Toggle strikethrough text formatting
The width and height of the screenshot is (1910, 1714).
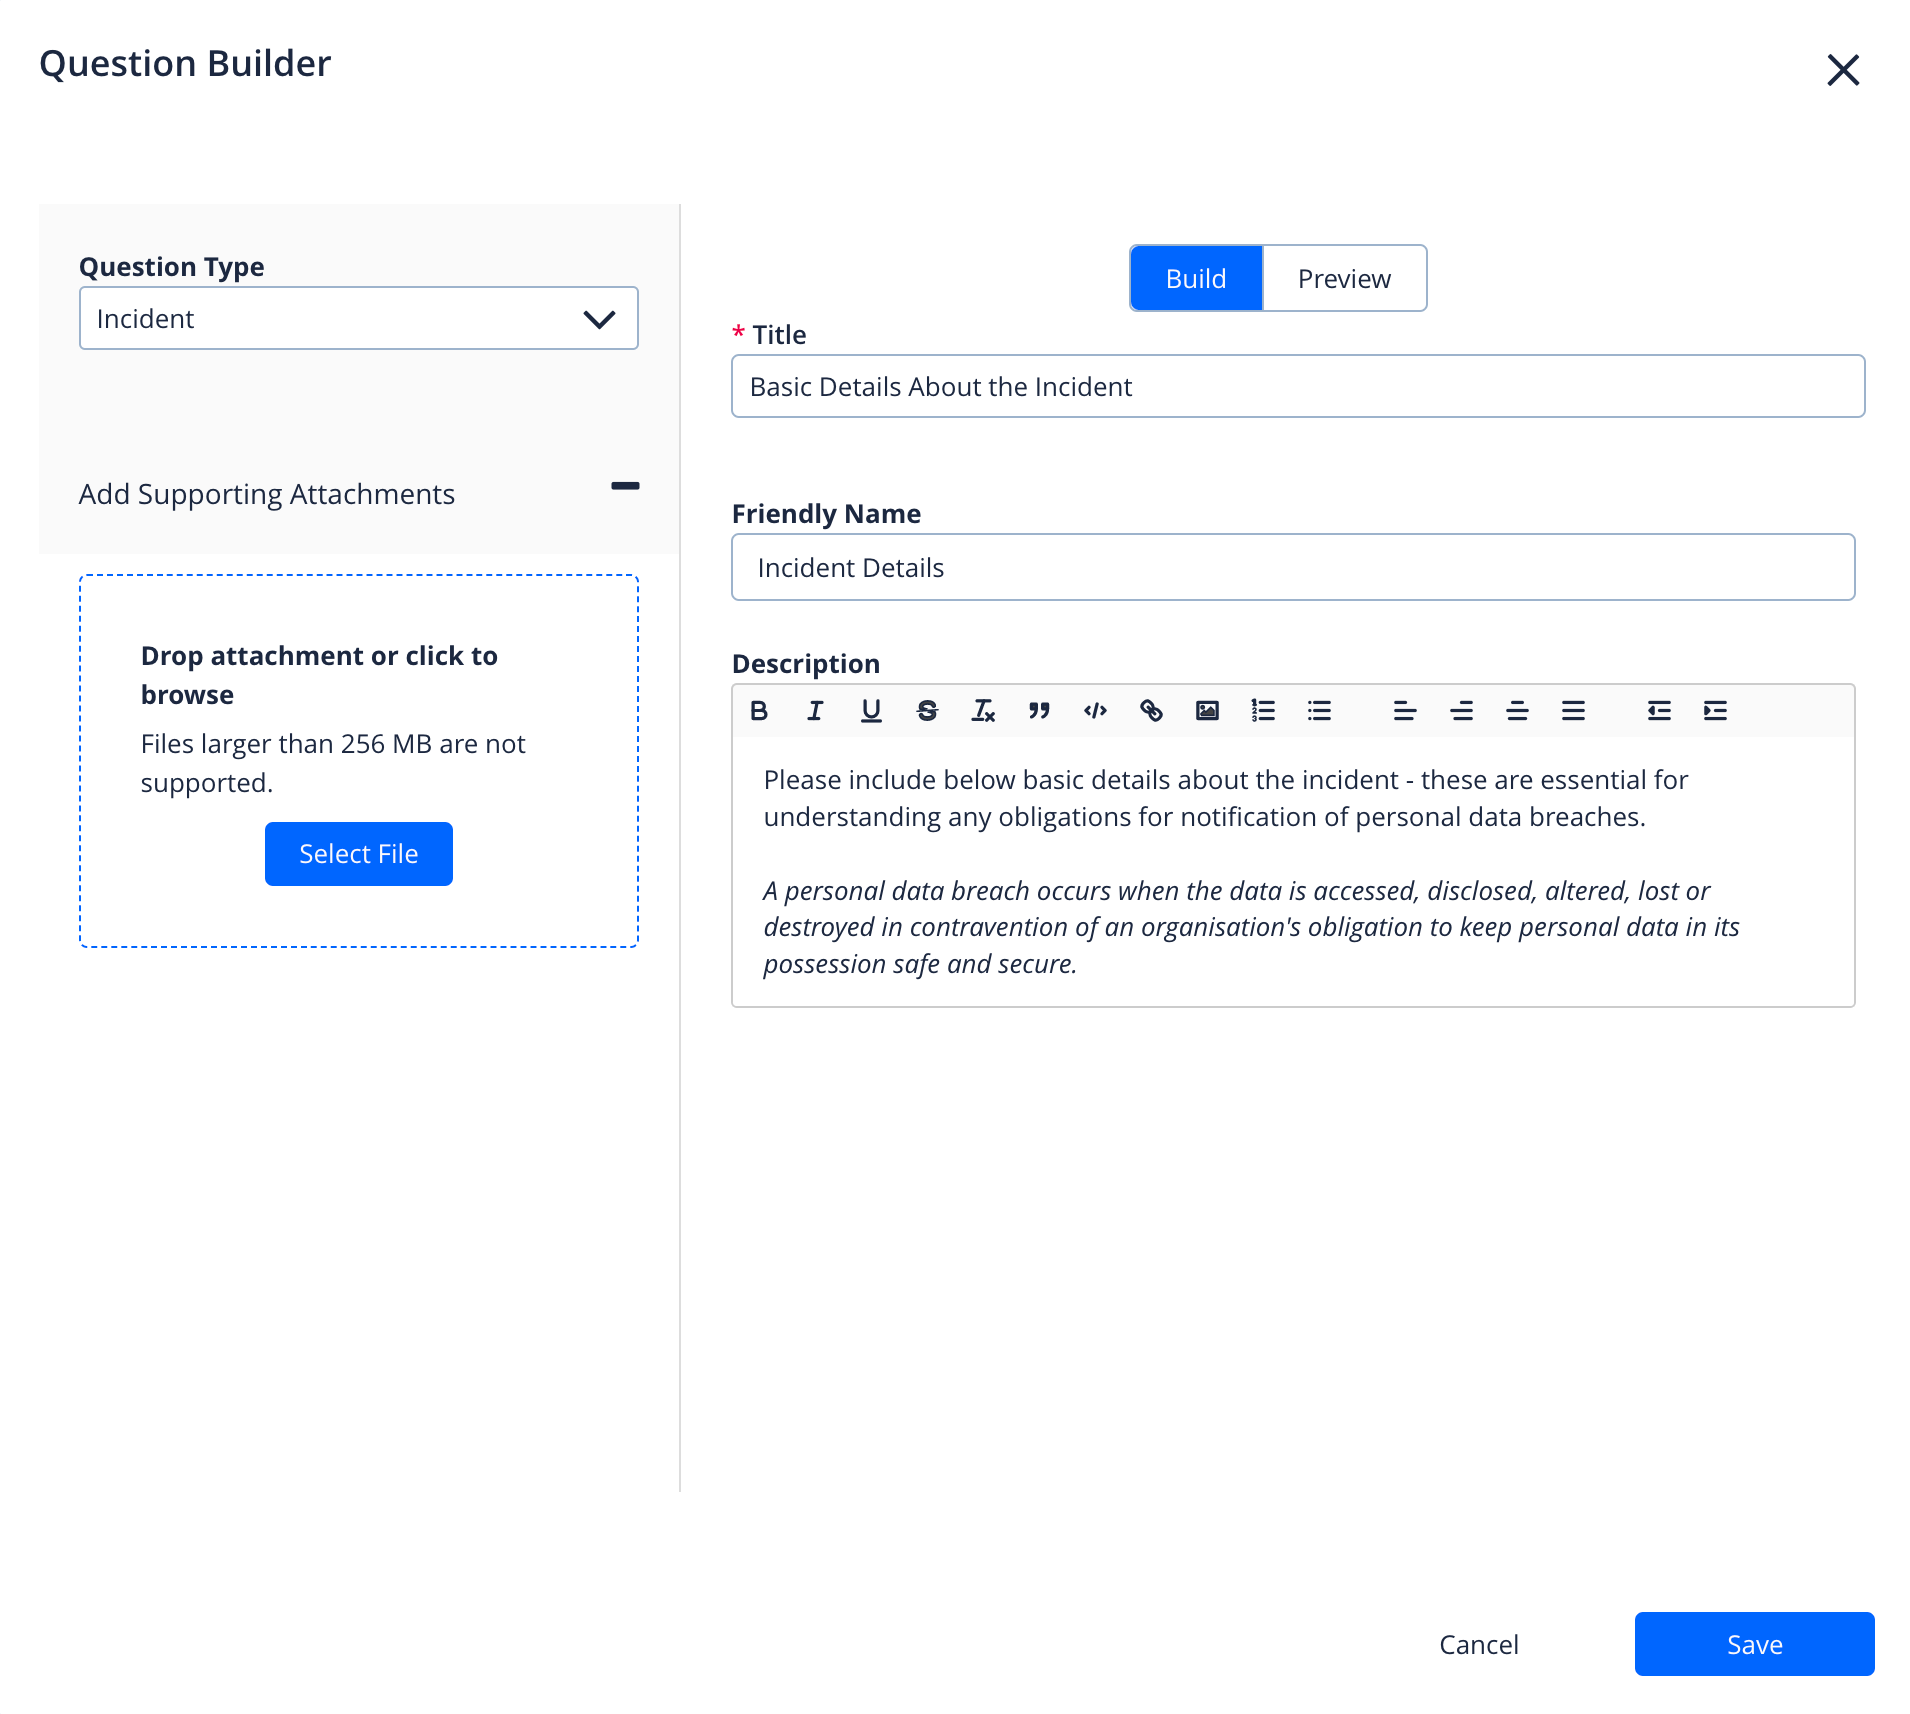[x=927, y=711]
